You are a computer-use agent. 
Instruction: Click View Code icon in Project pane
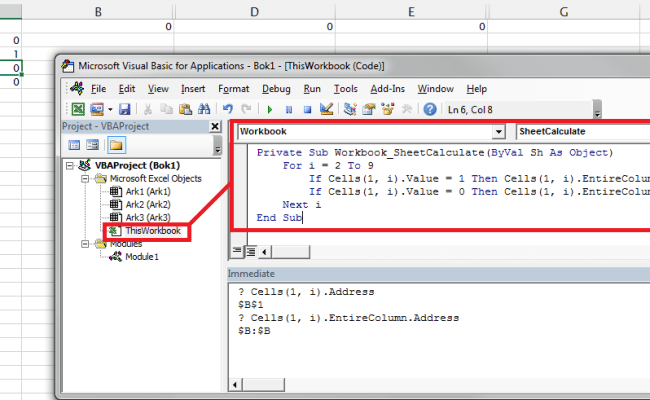click(x=74, y=145)
